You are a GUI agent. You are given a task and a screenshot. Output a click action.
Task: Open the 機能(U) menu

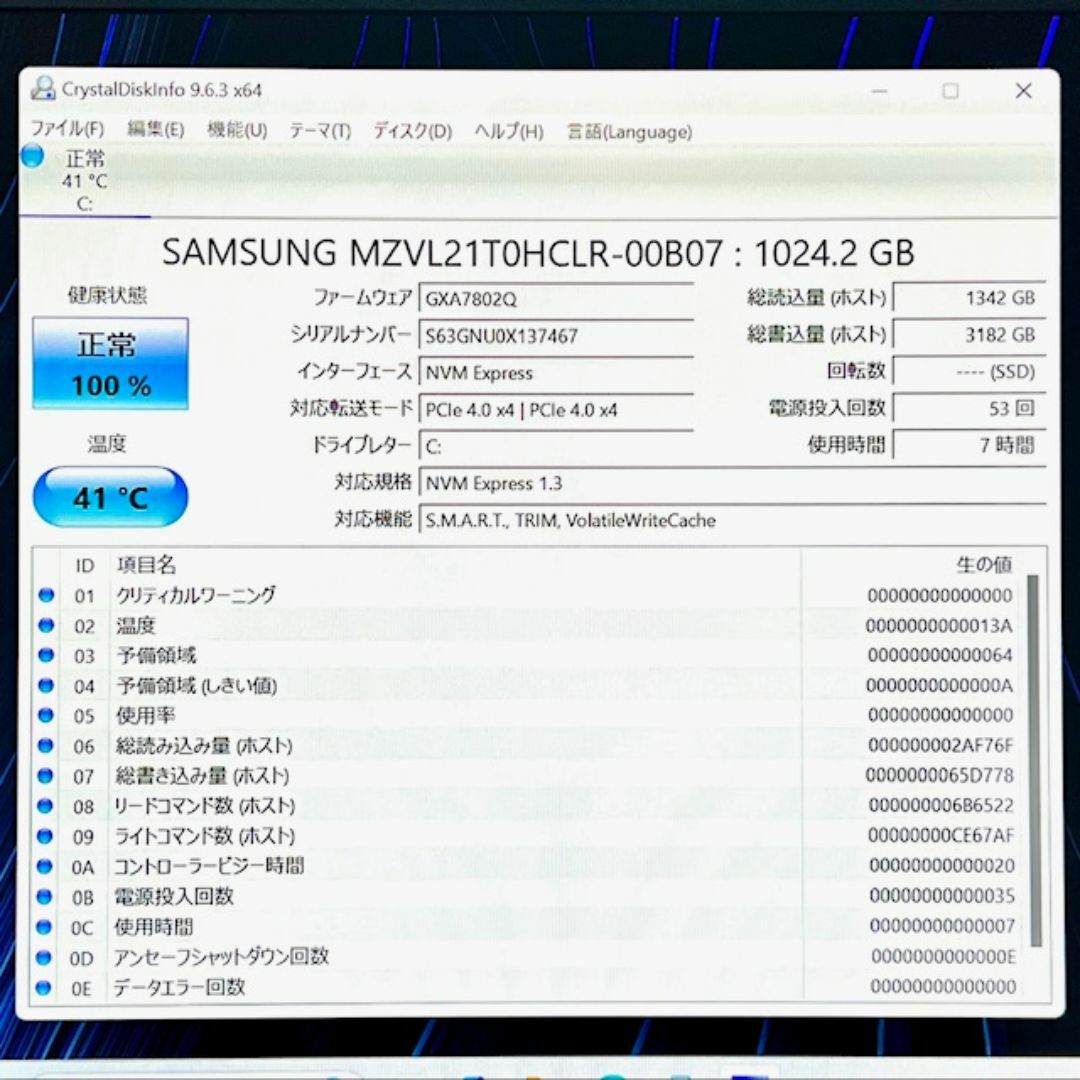[x=237, y=129]
